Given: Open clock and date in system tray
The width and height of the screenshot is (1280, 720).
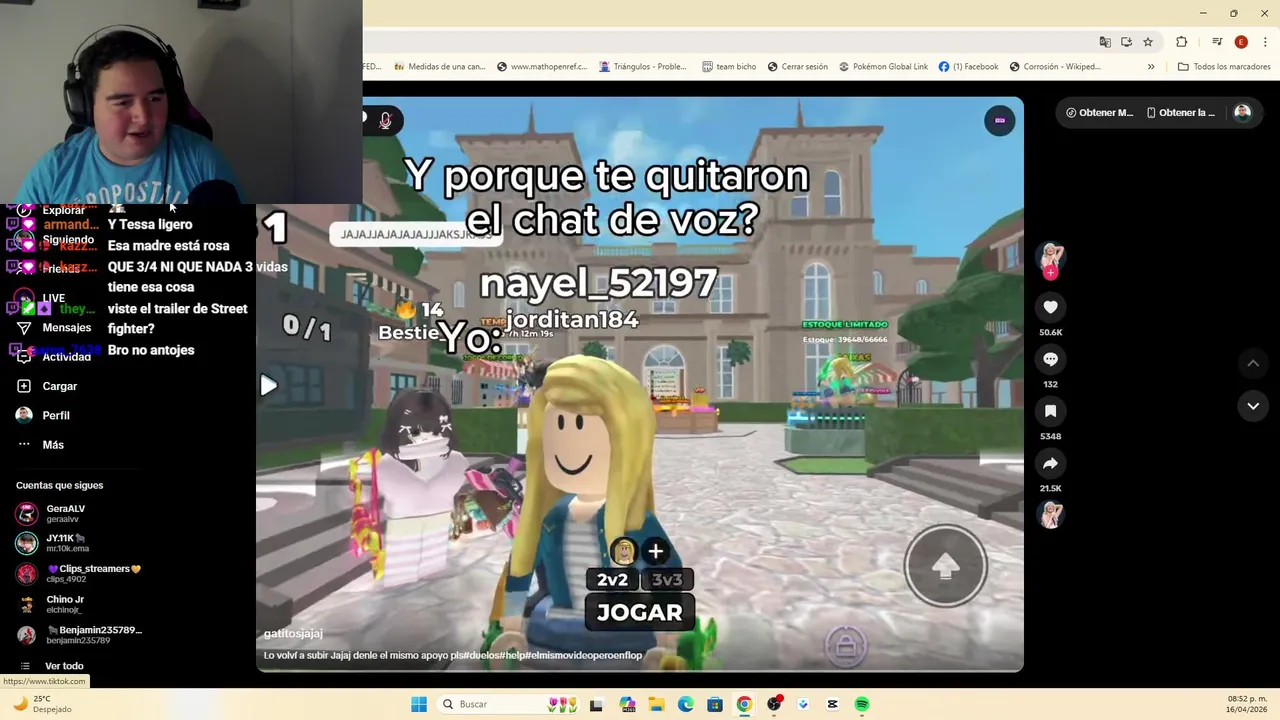Looking at the screenshot, I should 1247,704.
